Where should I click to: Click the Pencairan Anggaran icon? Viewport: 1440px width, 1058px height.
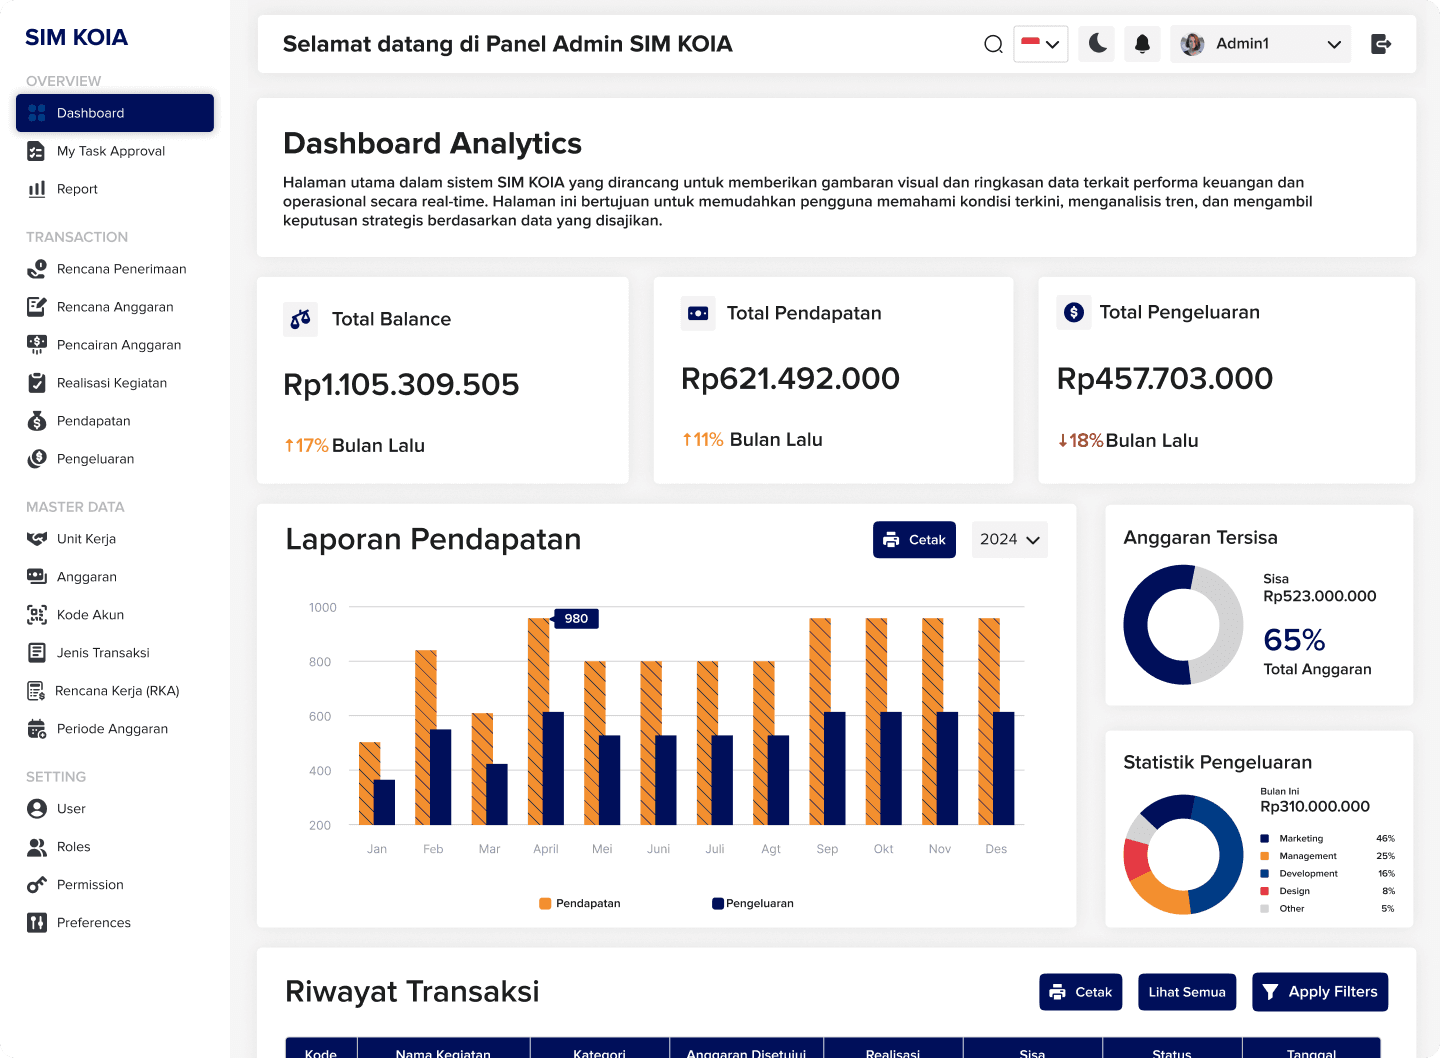[37, 345]
